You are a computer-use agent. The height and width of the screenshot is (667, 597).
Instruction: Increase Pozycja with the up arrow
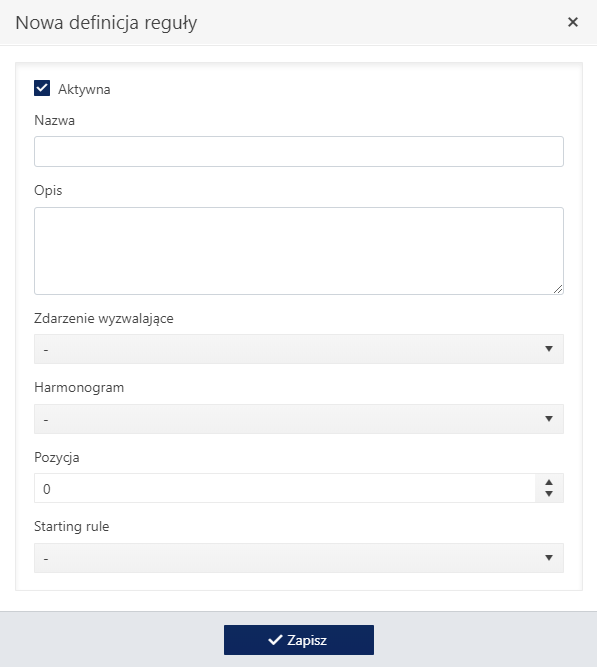549,482
